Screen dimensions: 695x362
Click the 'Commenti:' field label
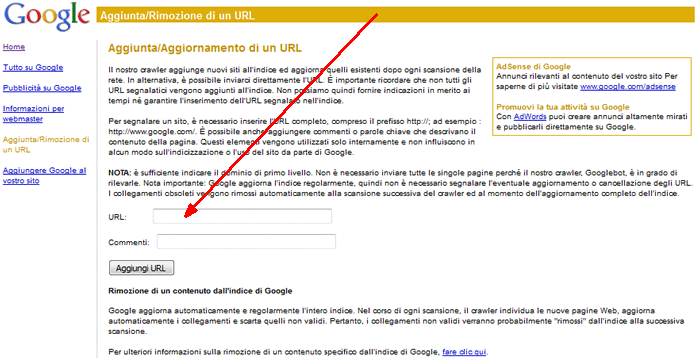pyautogui.click(x=129, y=242)
